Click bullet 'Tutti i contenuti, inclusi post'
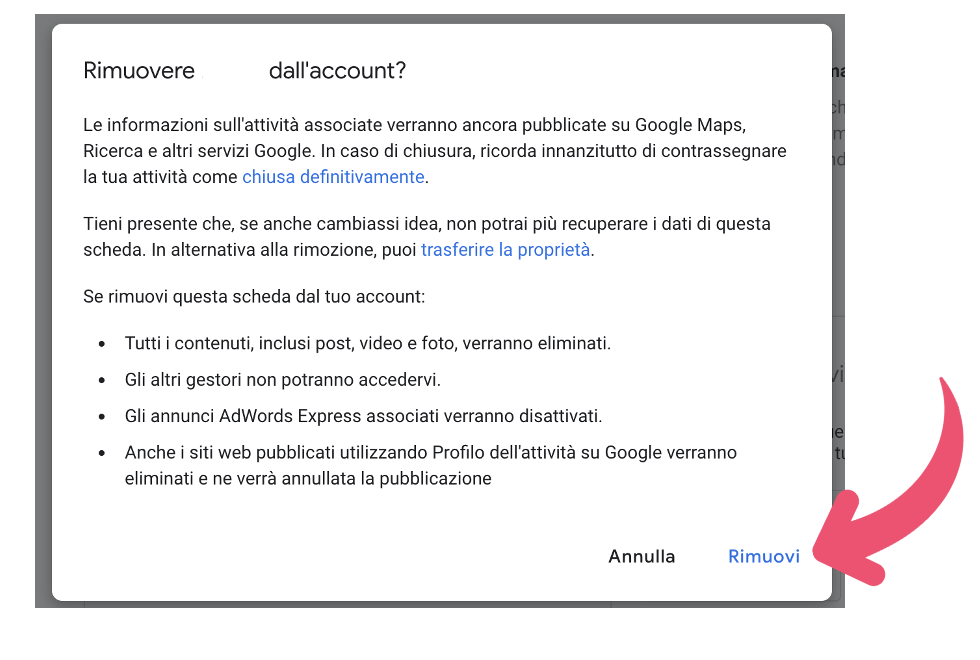980x660 pixels. (x=368, y=343)
